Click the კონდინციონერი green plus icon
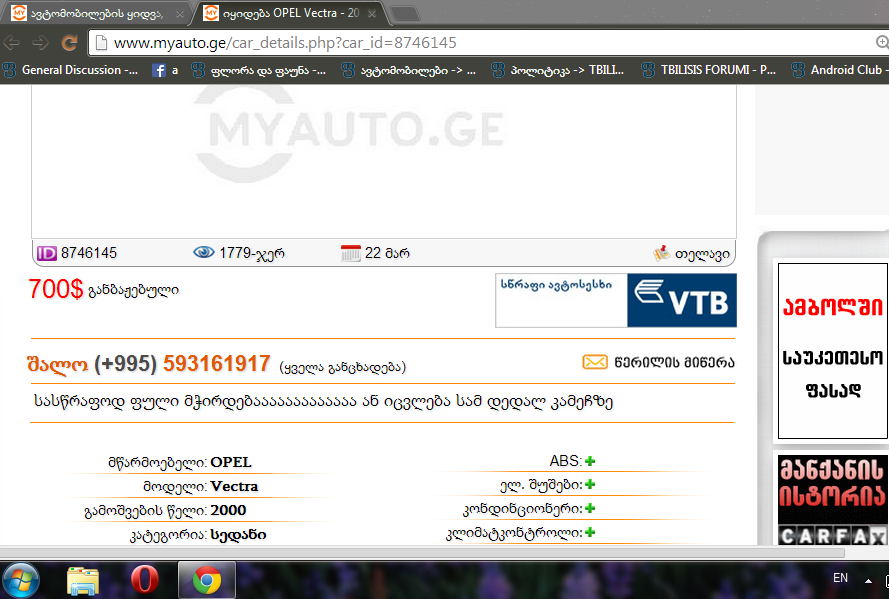Image resolution: width=889 pixels, height=599 pixels. (x=590, y=508)
